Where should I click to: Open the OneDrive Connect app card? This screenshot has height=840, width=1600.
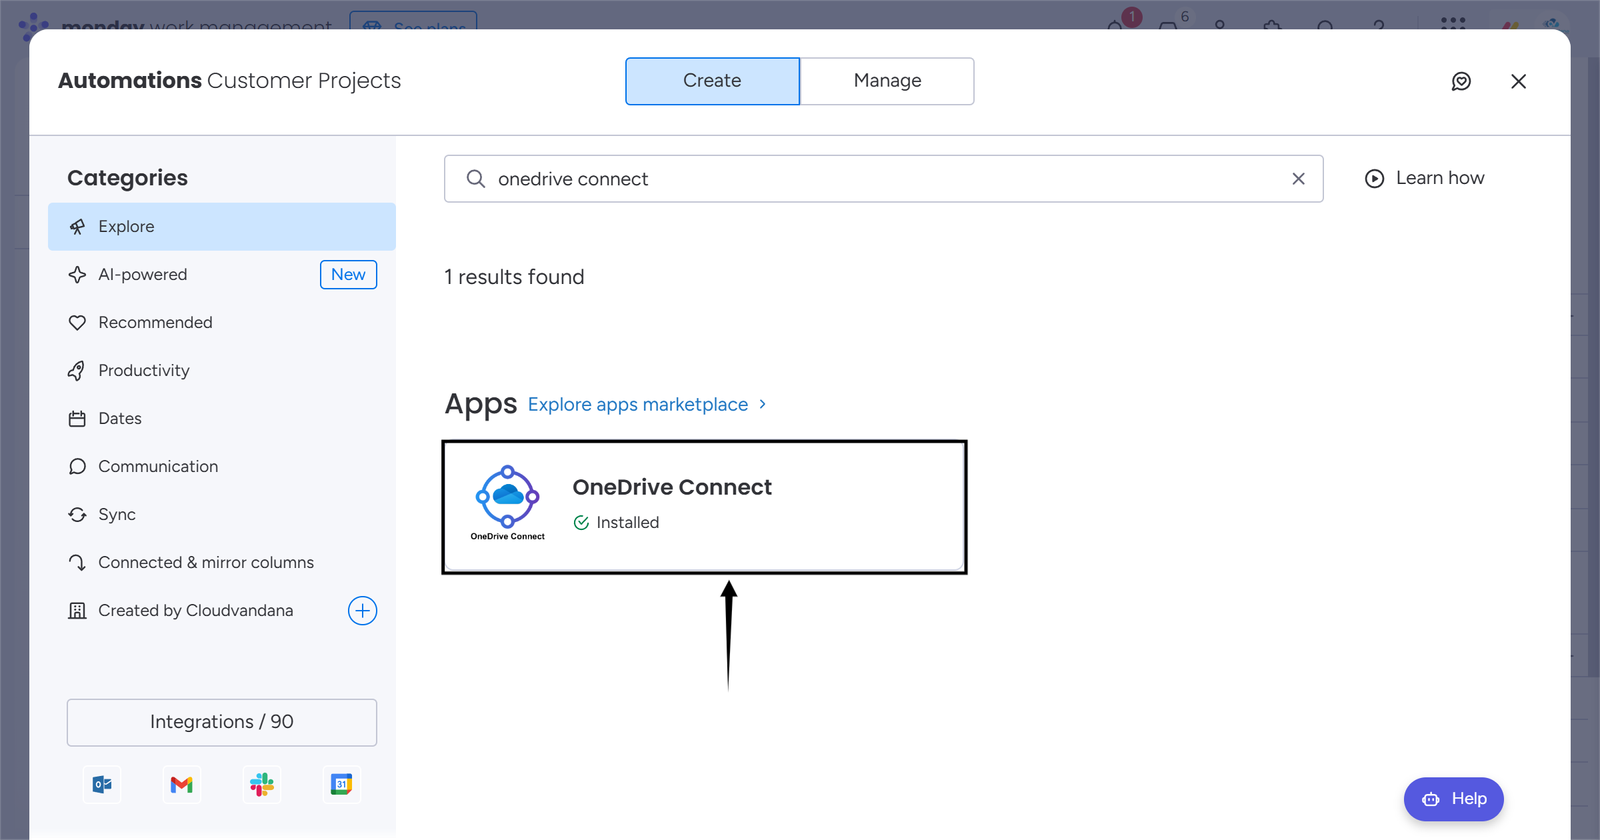(x=705, y=507)
